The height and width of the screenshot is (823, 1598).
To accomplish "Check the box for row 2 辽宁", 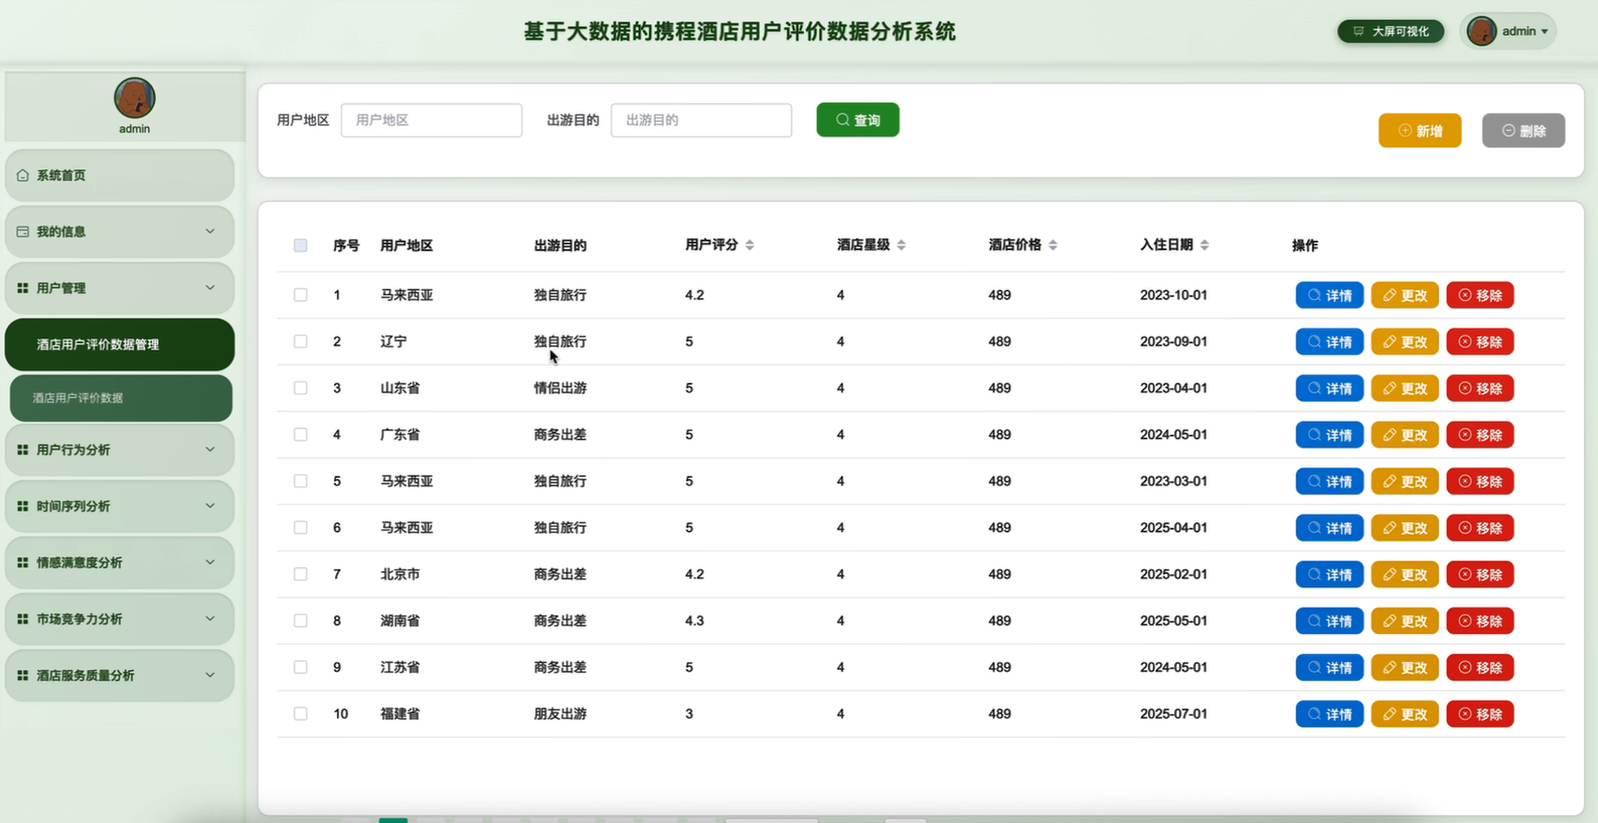I will 300,341.
